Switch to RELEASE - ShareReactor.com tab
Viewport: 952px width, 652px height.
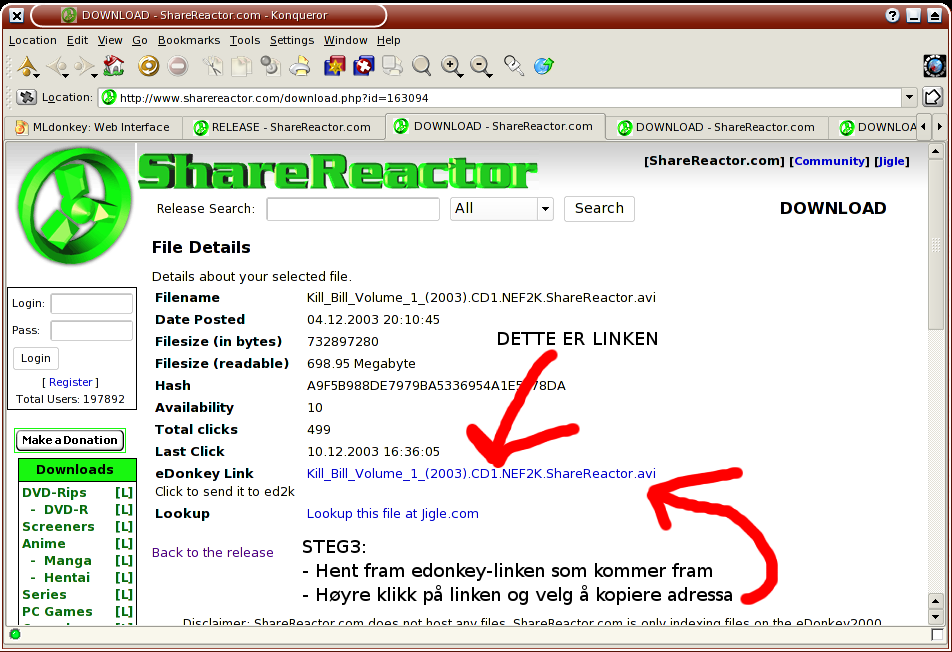(282, 127)
